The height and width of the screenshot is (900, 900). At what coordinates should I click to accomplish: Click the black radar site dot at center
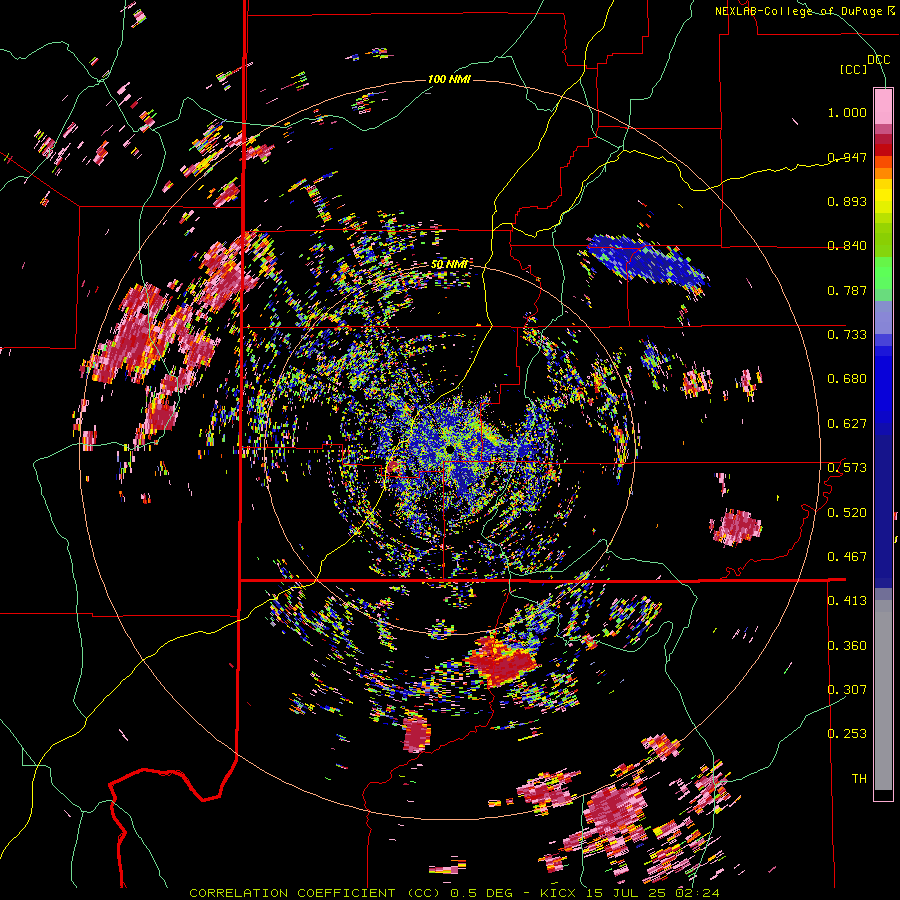pos(449,448)
